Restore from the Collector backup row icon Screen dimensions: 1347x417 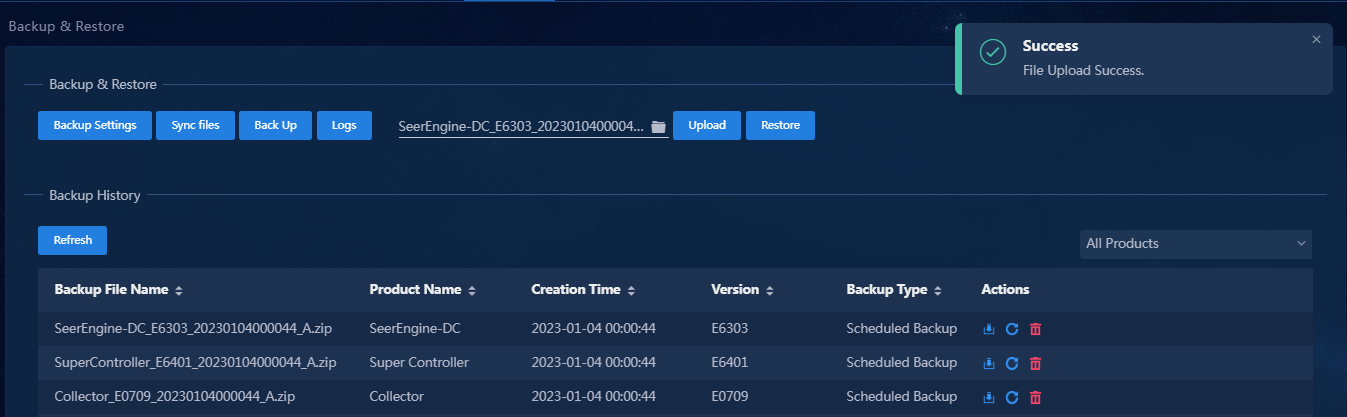(1012, 397)
